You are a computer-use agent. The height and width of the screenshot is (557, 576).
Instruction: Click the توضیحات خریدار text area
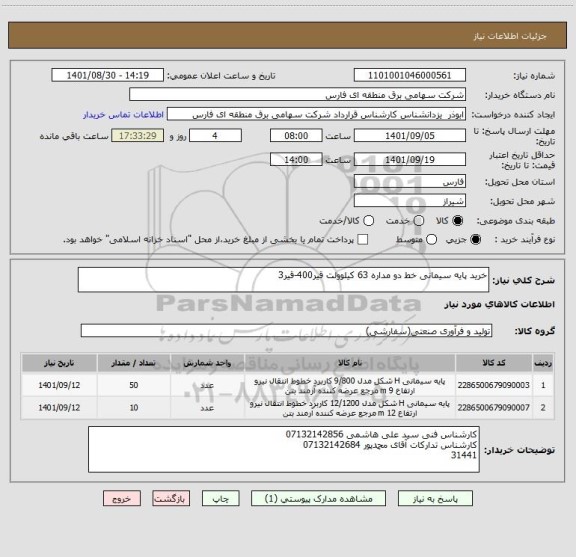(284, 449)
